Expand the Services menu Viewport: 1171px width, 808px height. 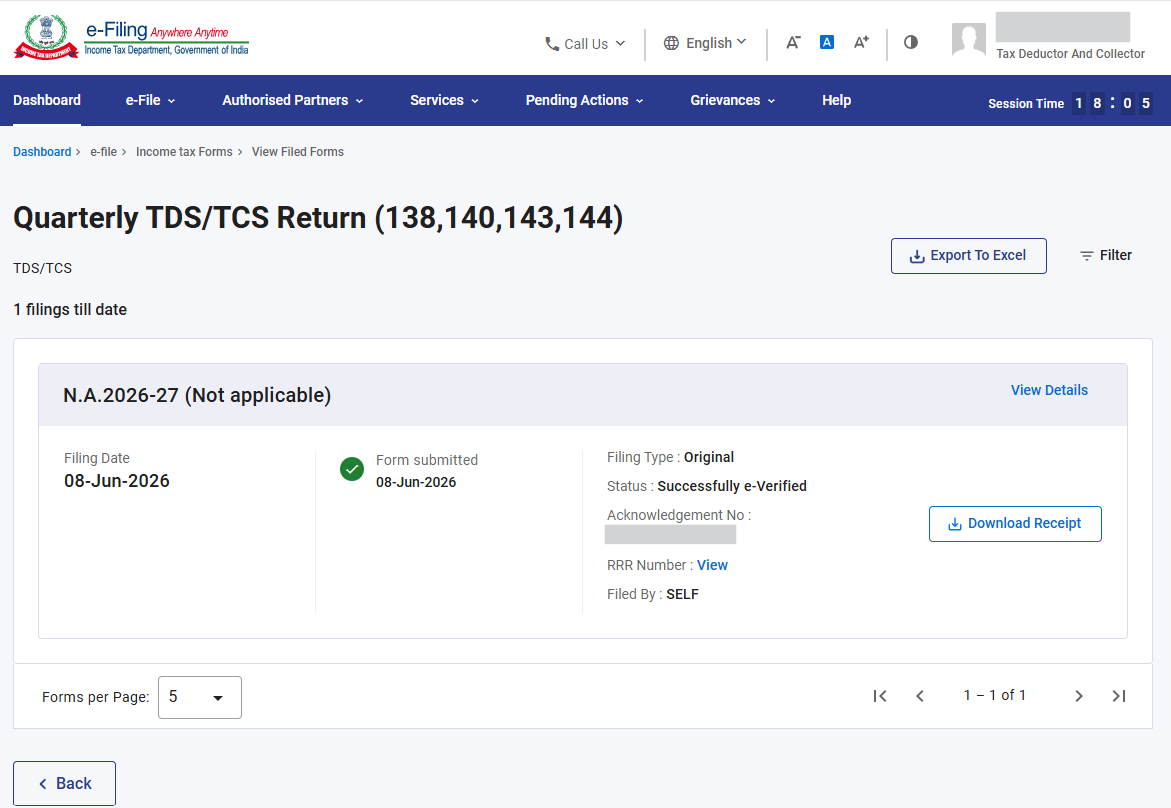tap(444, 100)
